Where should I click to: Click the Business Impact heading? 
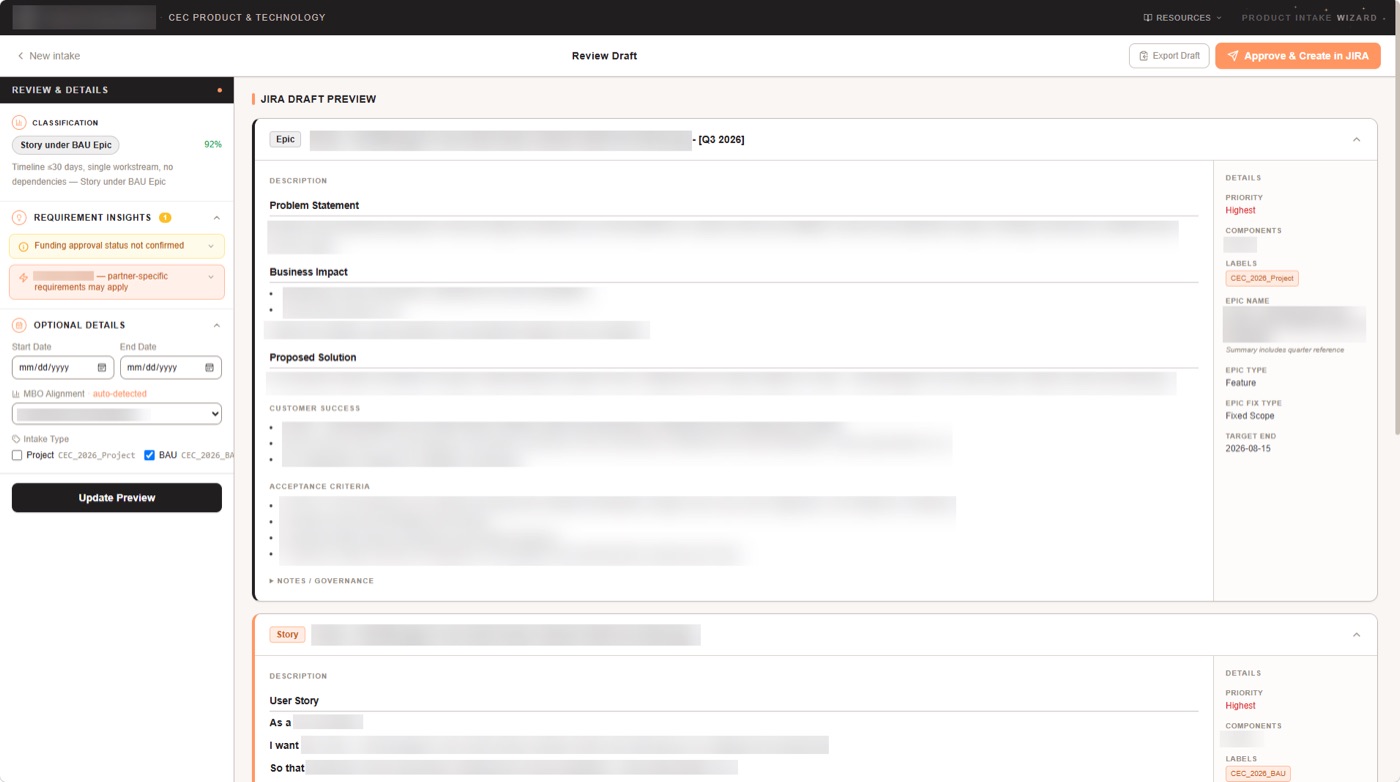point(308,272)
